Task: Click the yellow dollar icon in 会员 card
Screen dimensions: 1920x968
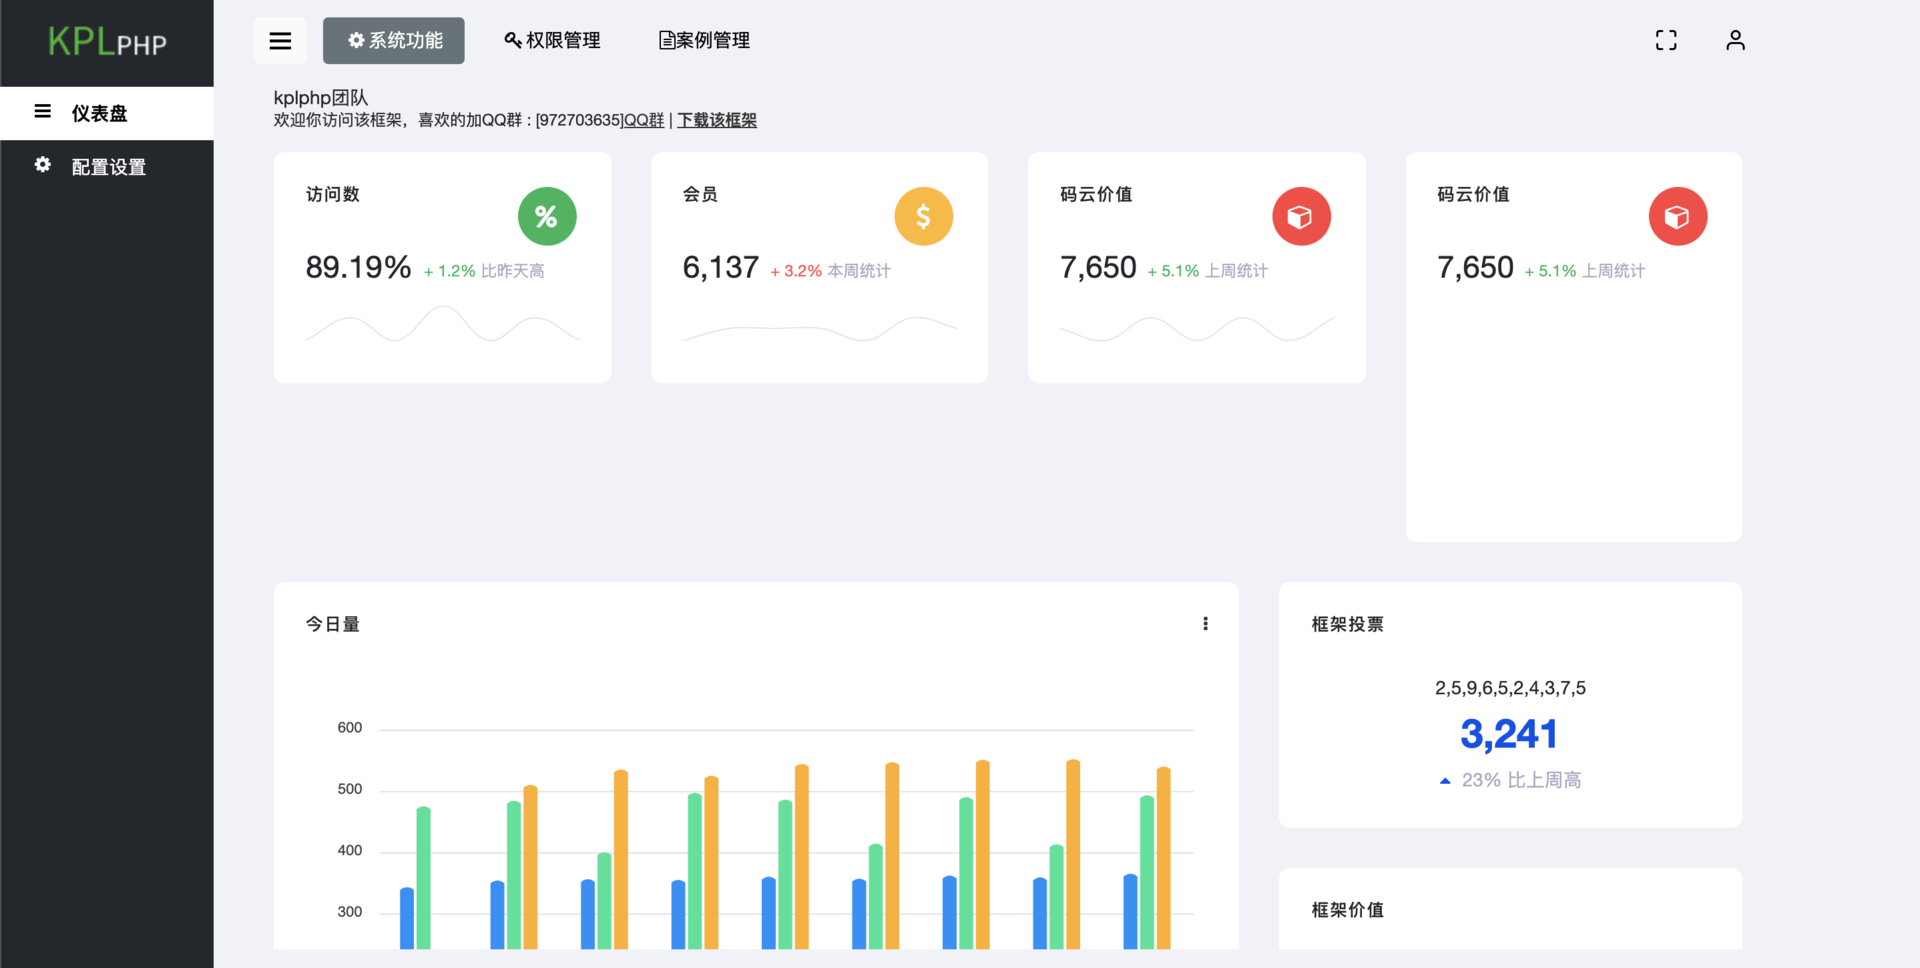Action: (924, 216)
